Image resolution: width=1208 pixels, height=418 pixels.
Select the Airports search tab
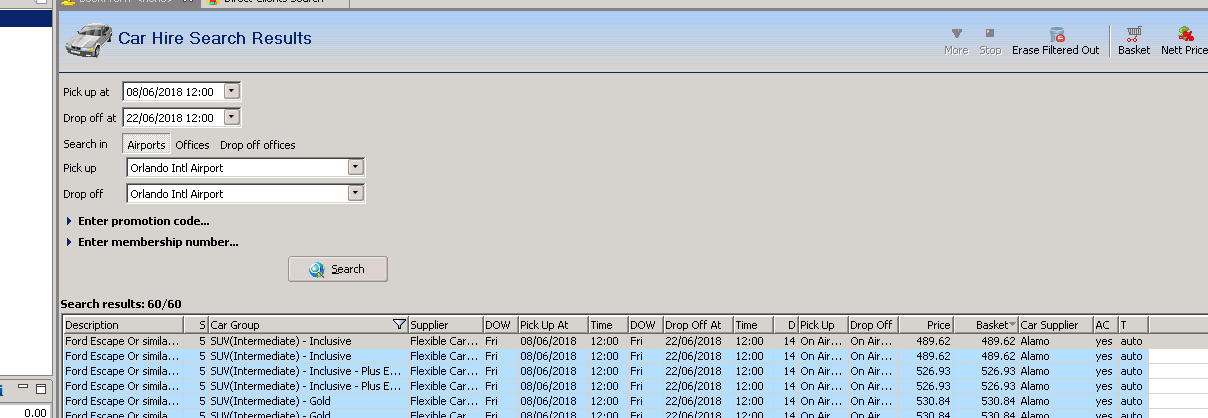tap(146, 145)
